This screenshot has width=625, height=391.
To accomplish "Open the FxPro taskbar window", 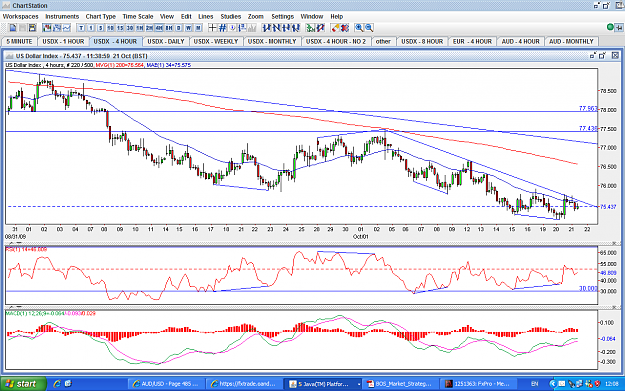I will coord(478,384).
